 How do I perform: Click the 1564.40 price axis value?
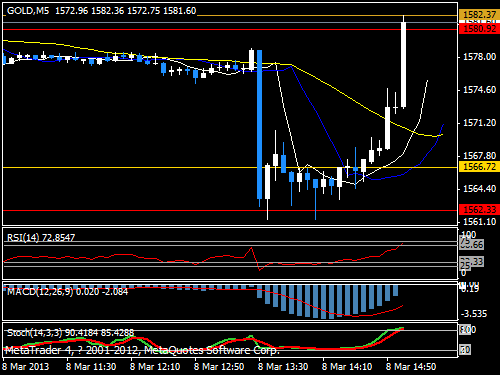coord(479,189)
